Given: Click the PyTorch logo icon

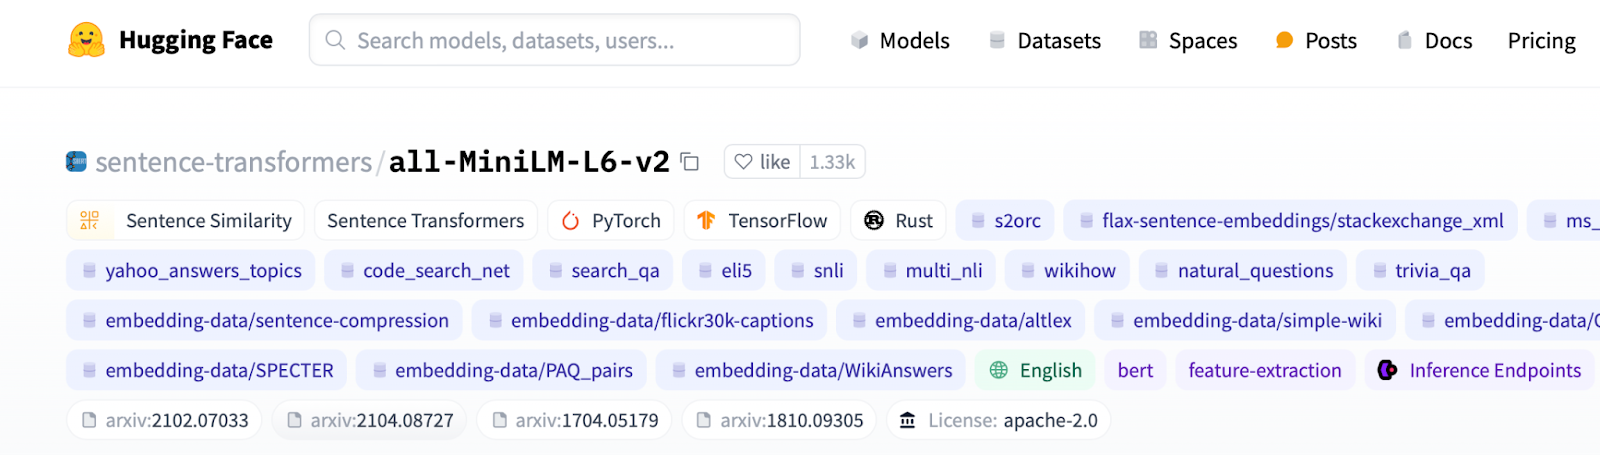Looking at the screenshot, I should click(x=570, y=221).
